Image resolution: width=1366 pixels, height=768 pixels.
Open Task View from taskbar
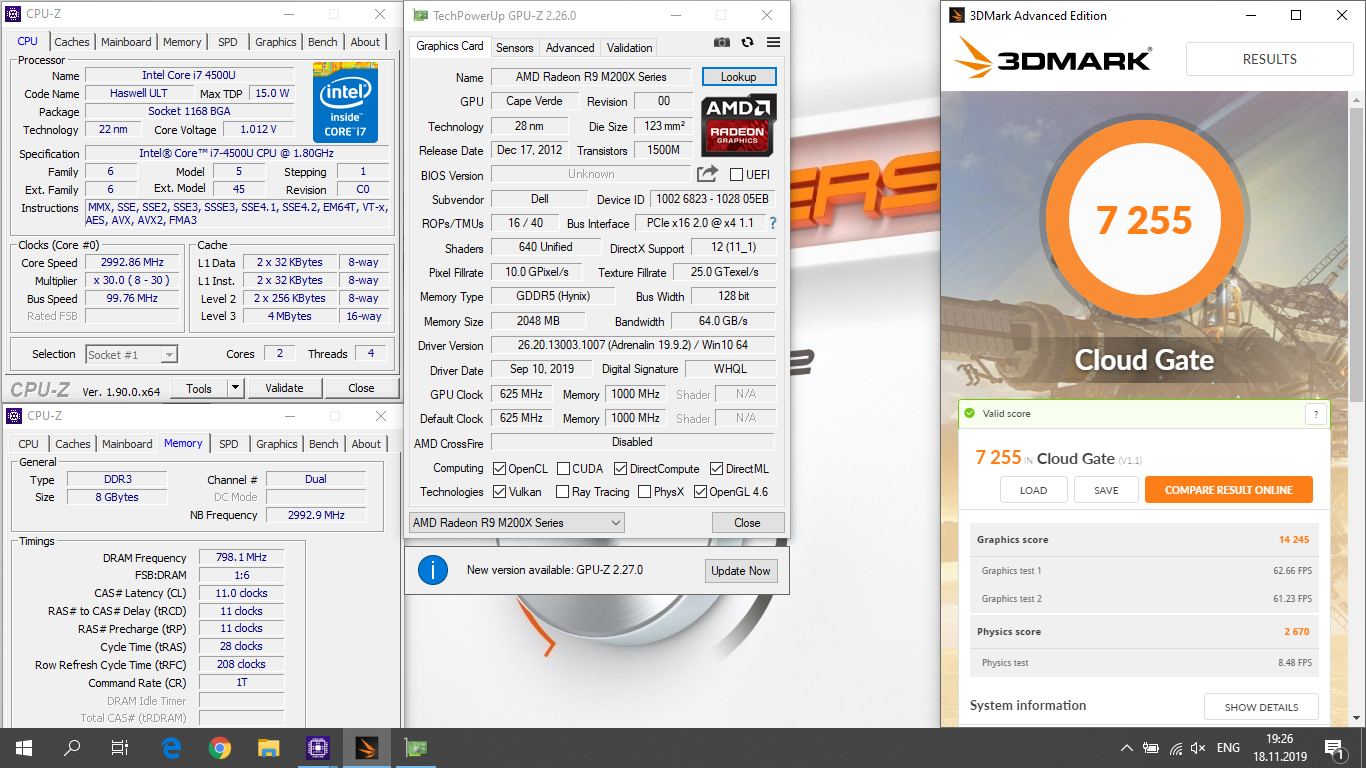(120, 748)
